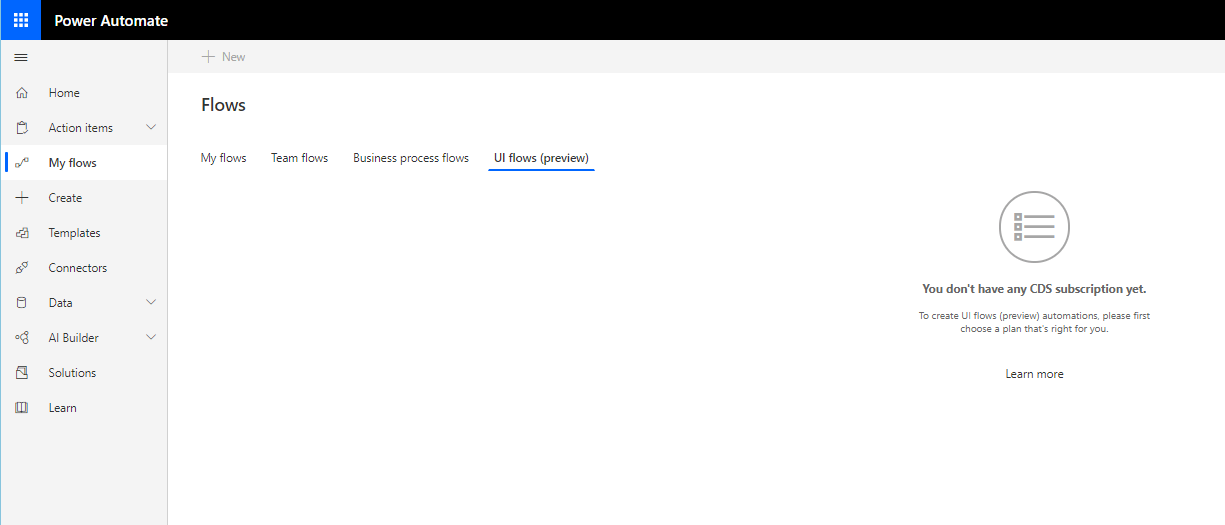The width and height of the screenshot is (1225, 525).
Task: Open the Data navigation item
Action: pyautogui.click(x=84, y=303)
